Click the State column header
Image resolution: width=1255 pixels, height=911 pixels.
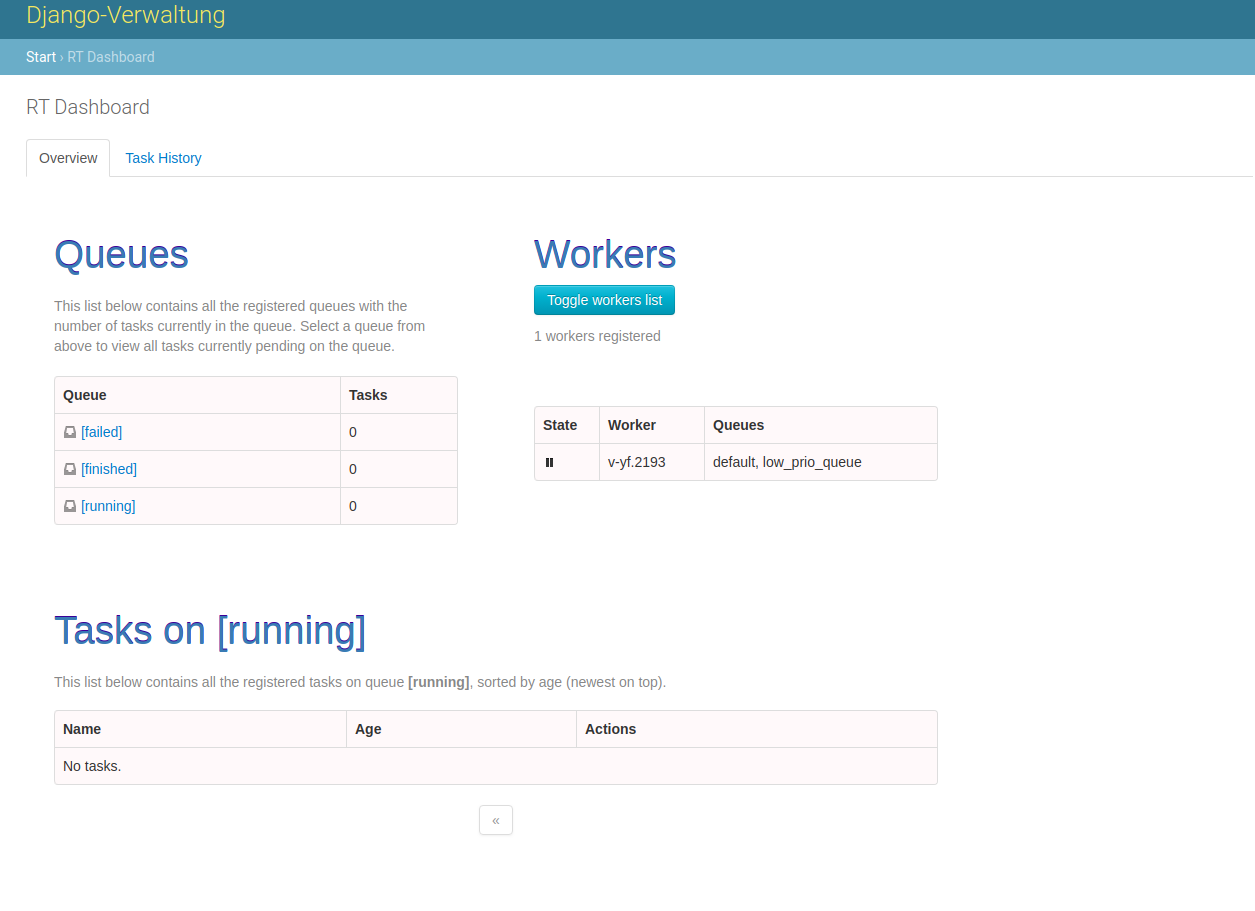[x=566, y=425]
